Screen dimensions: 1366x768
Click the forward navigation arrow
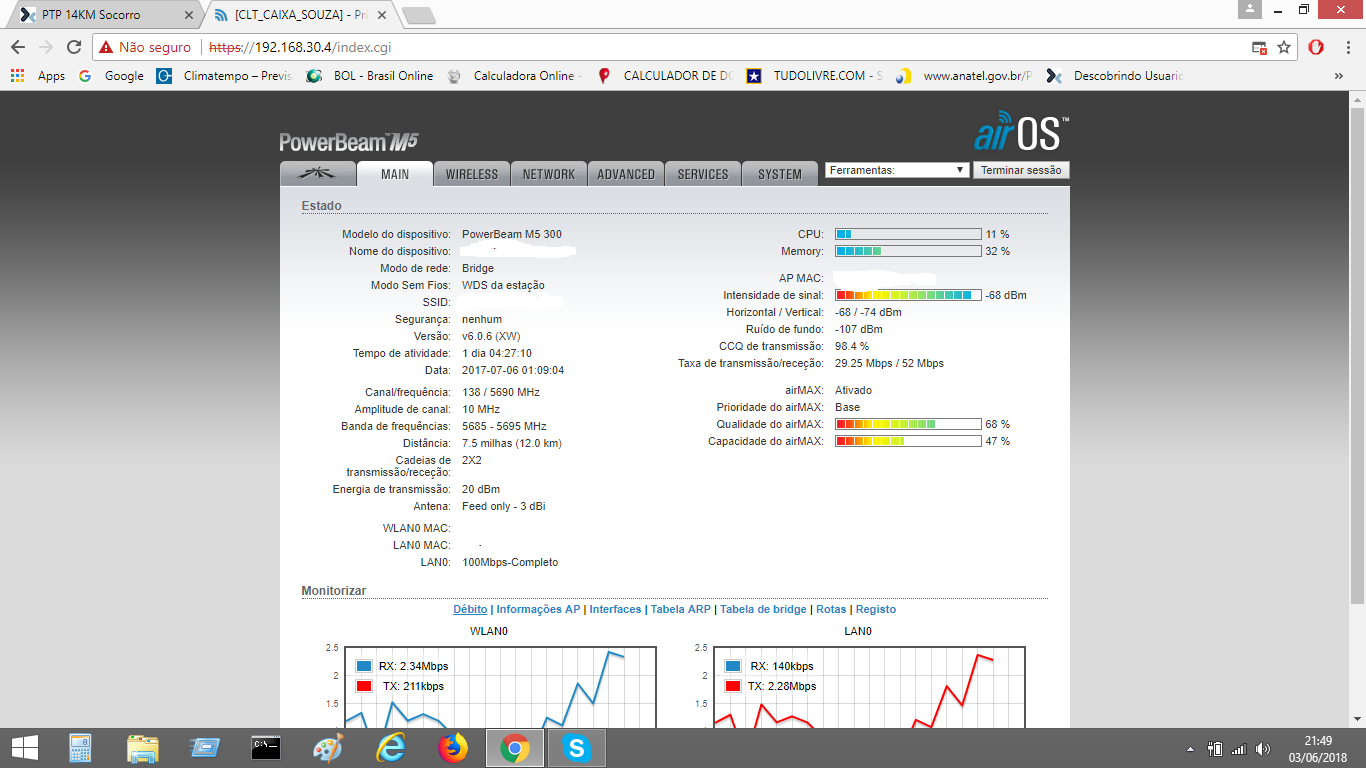46,47
